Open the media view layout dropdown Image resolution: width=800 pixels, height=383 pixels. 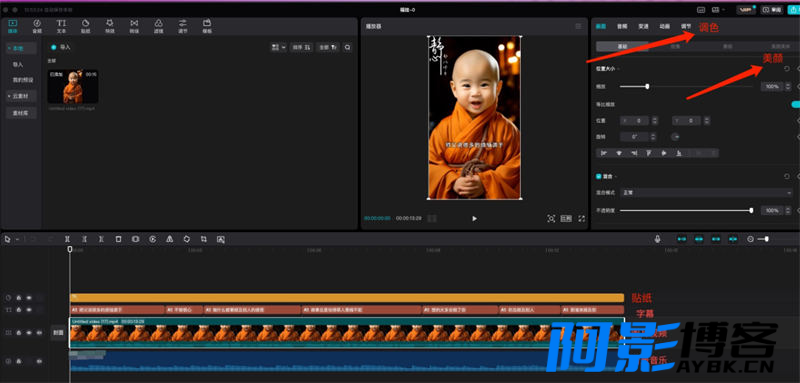point(279,47)
